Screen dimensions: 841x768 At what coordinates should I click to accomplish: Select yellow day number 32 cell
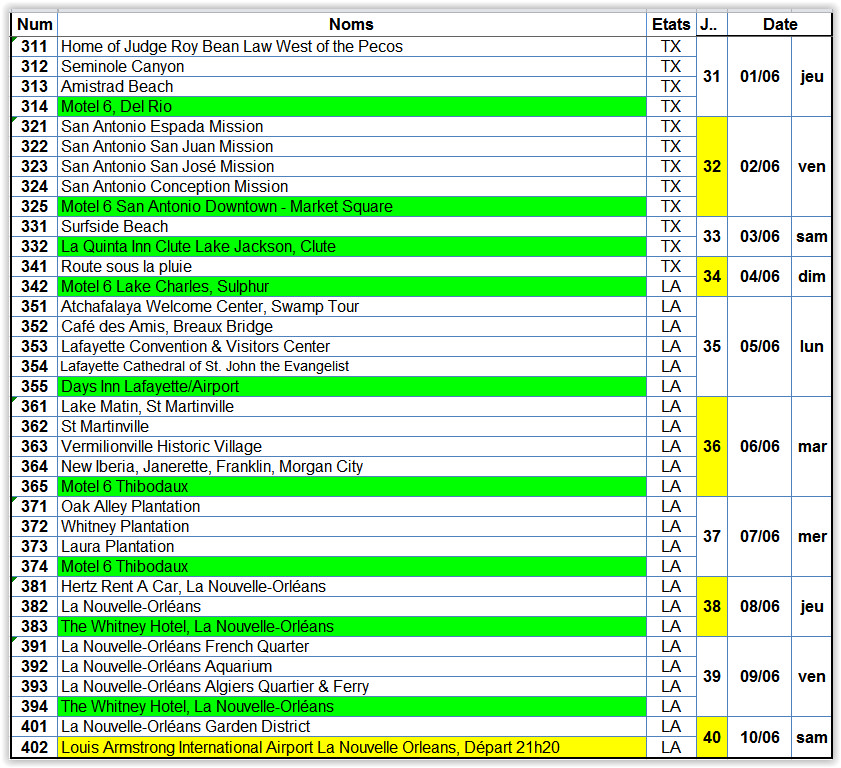[x=712, y=166]
